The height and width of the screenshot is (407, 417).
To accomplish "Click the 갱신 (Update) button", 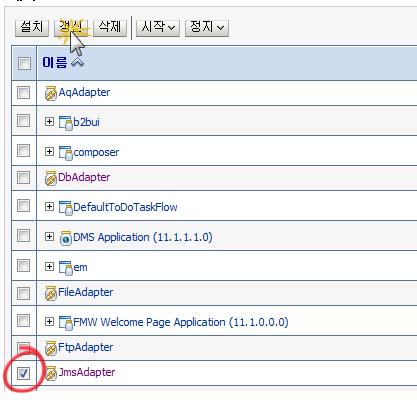I will [71, 27].
